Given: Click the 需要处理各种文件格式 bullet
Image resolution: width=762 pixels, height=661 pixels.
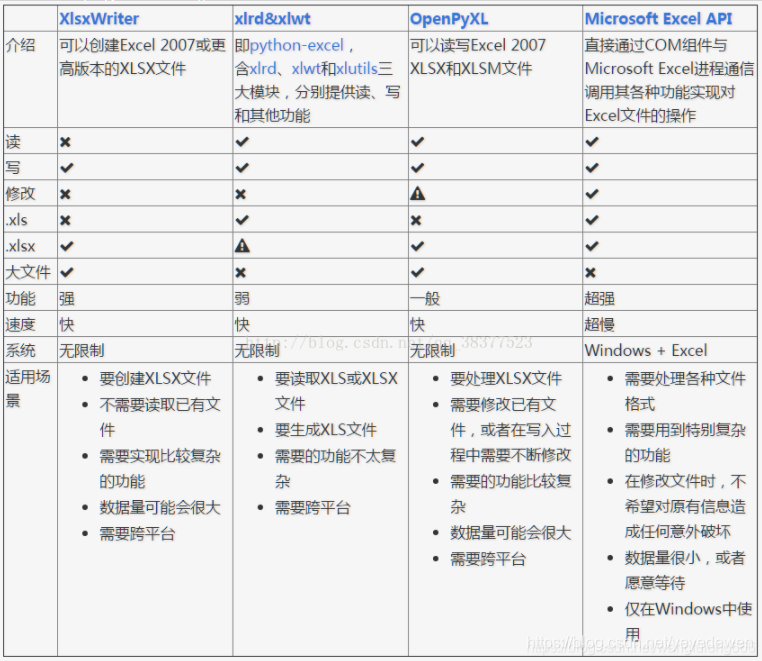Looking at the screenshot, I should [x=685, y=391].
